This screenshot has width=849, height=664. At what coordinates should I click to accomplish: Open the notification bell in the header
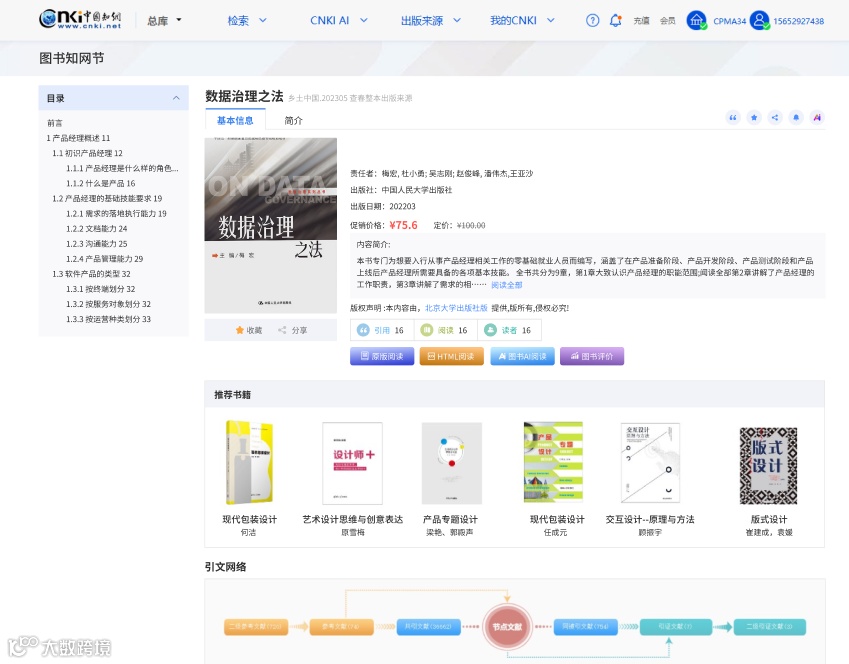coord(615,21)
